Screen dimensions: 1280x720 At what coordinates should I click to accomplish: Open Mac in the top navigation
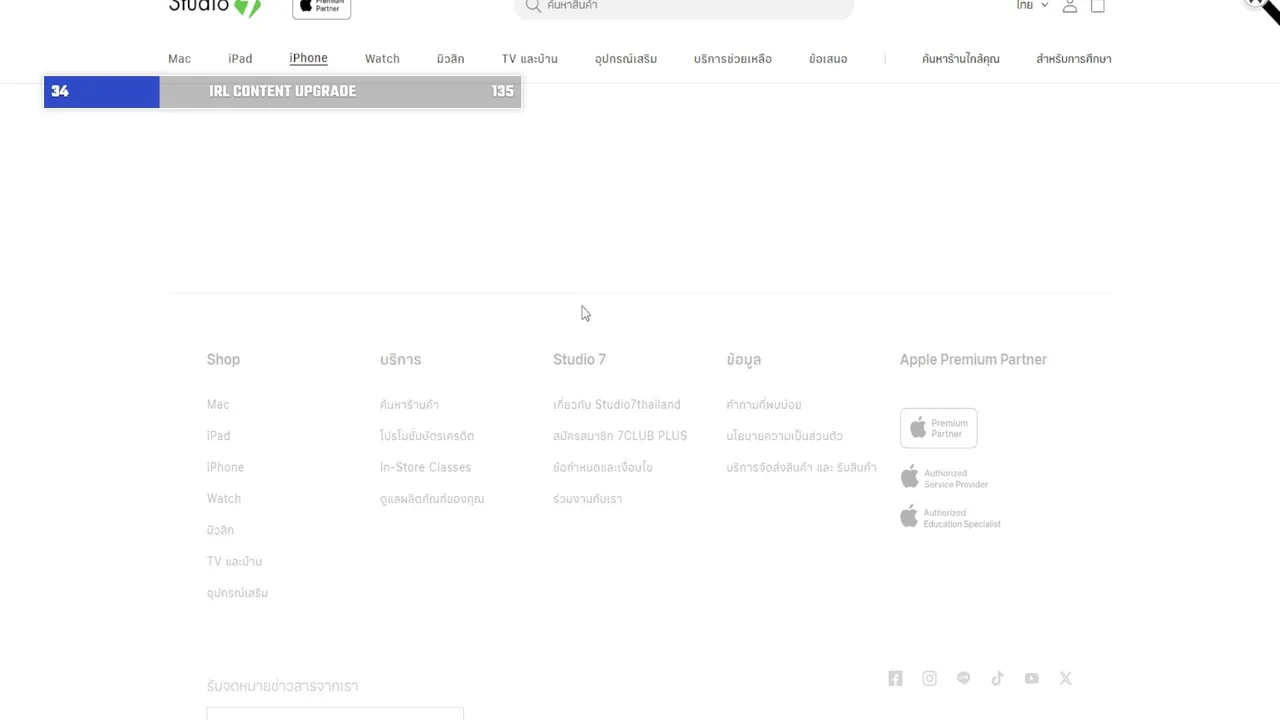point(179,59)
